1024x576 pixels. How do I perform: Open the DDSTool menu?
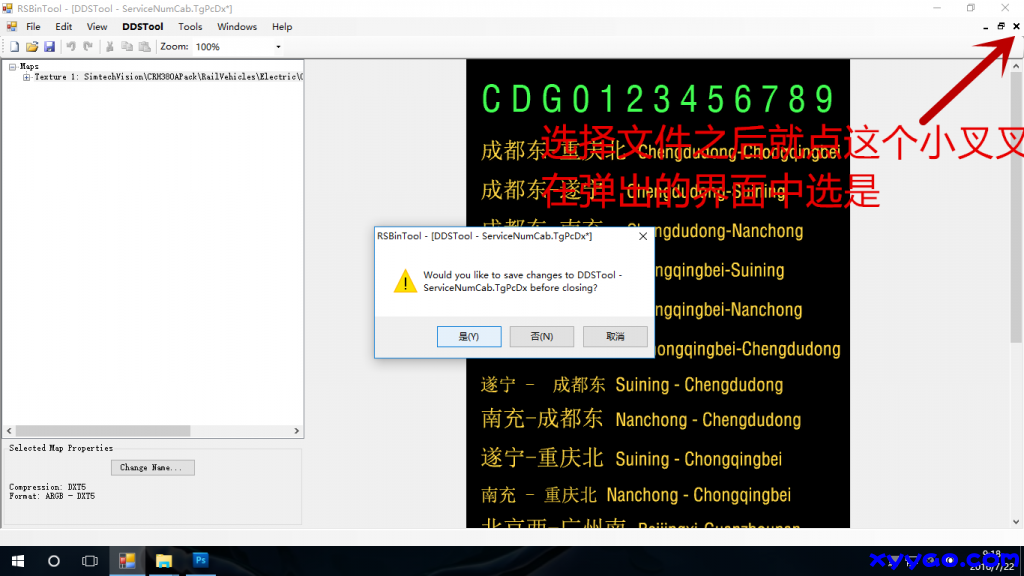(x=142, y=27)
